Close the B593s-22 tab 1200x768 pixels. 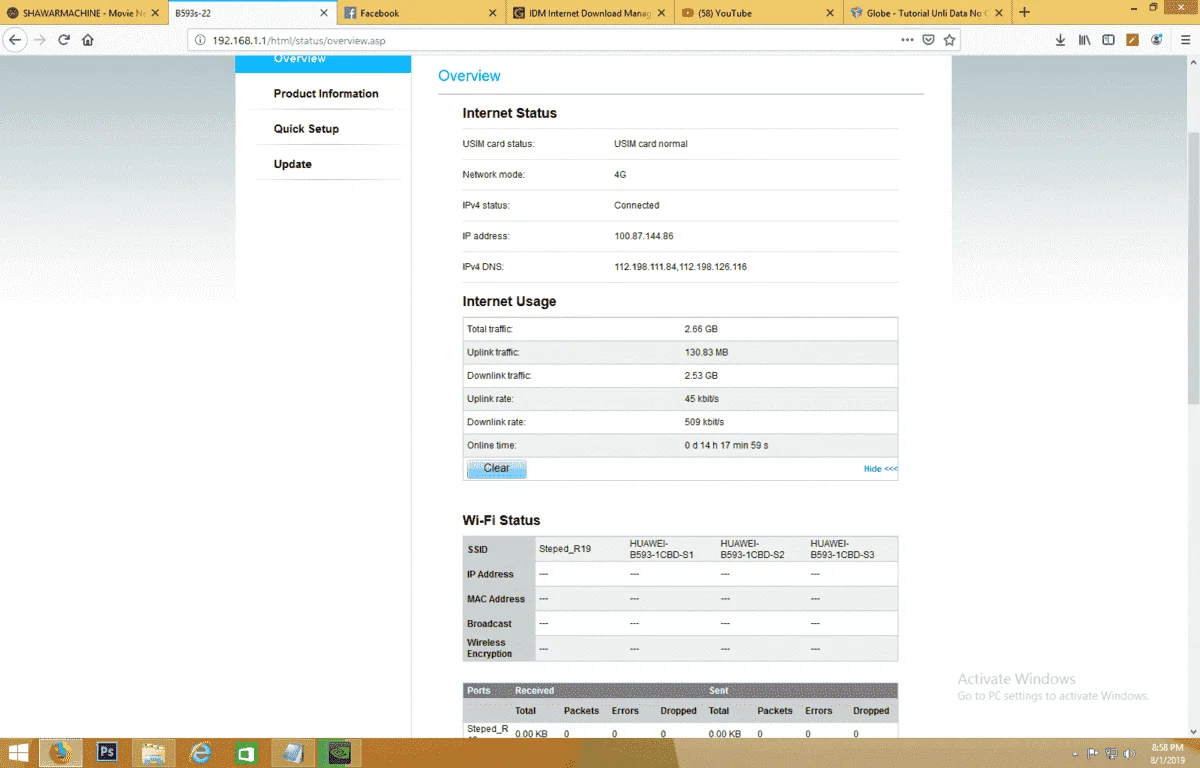pos(323,13)
